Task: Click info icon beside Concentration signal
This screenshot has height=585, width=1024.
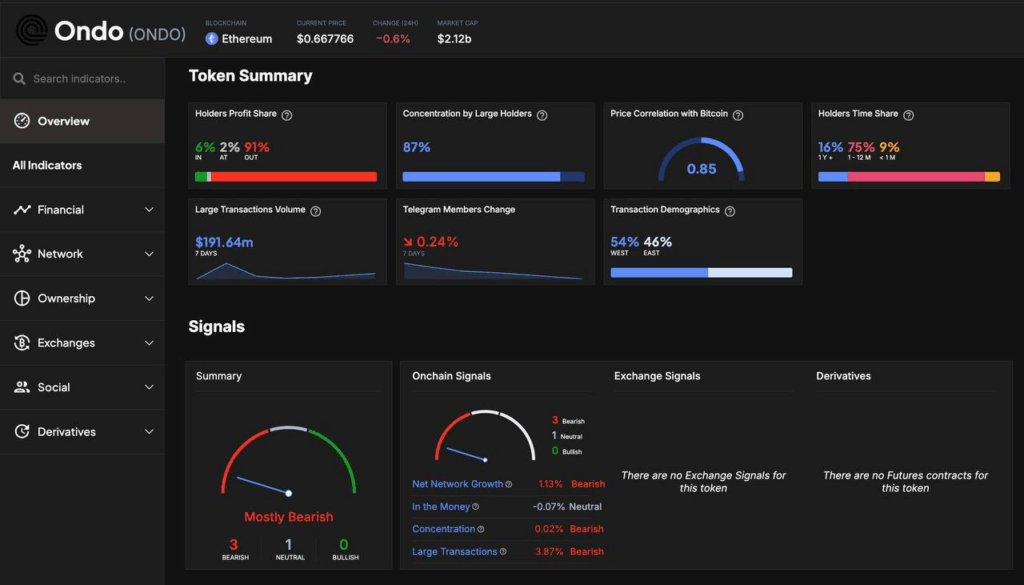Action: click(481, 530)
